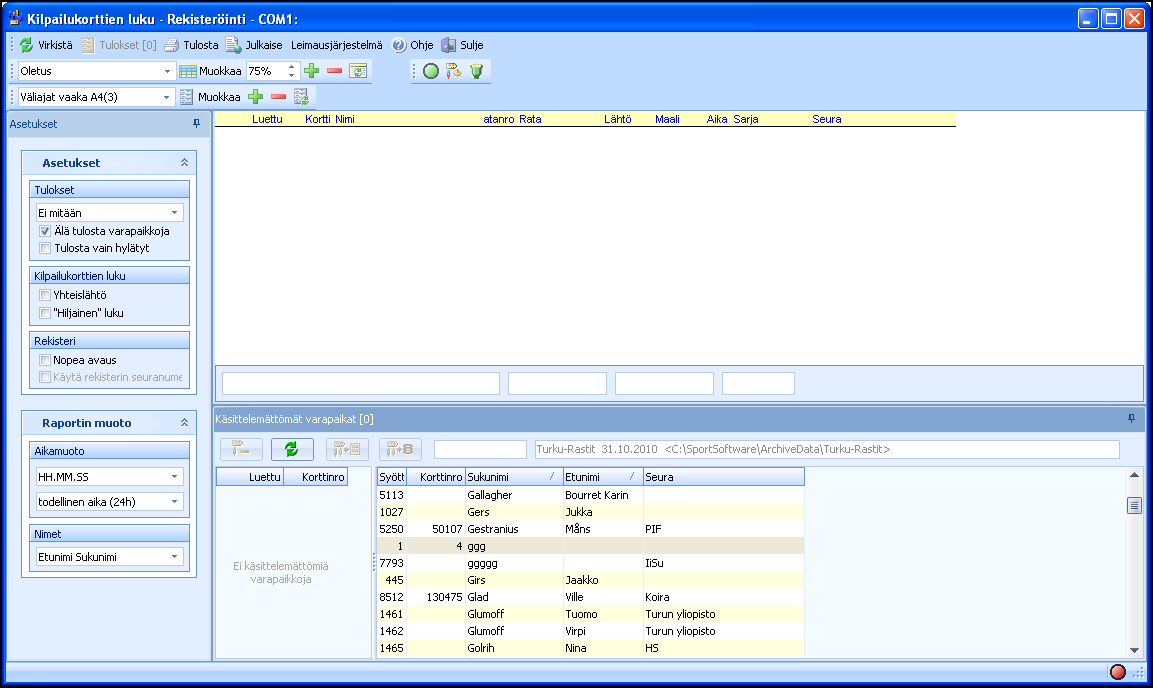The image size is (1153, 688).
Task: Click the green refresh button in the varapaikat panel
Action: tap(292, 448)
